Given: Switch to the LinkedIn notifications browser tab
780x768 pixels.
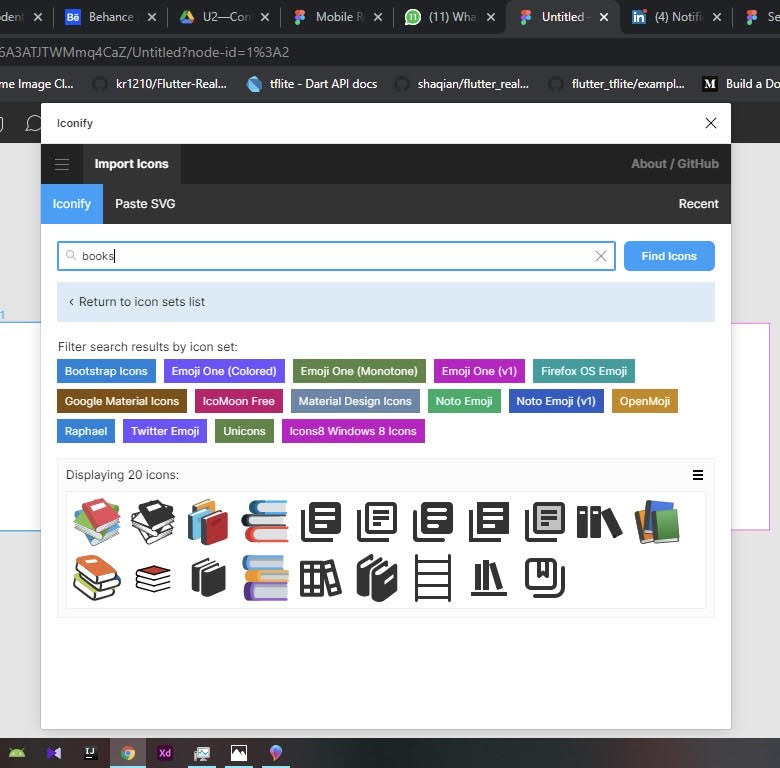Looking at the screenshot, I should [x=677, y=17].
